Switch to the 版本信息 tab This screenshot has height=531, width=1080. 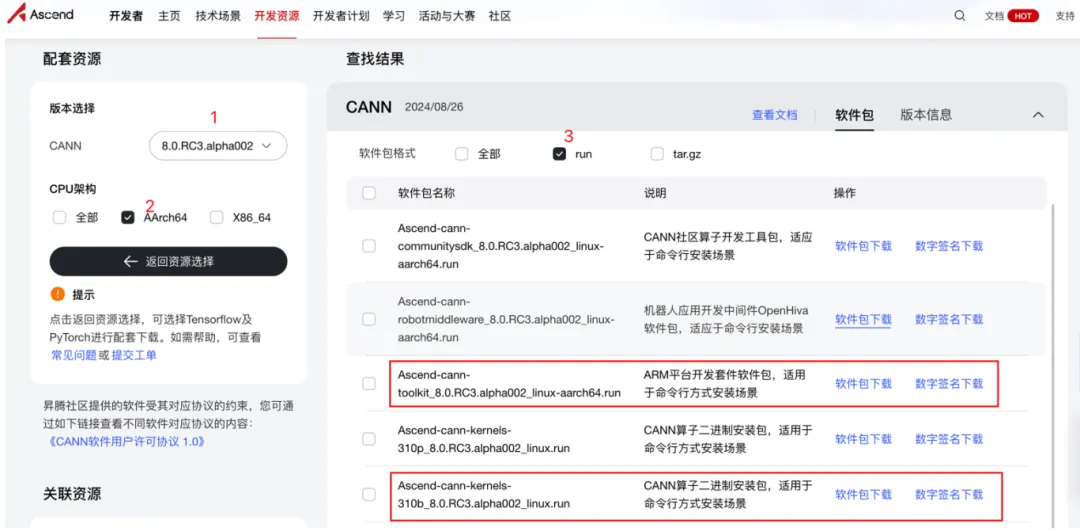(x=926, y=115)
